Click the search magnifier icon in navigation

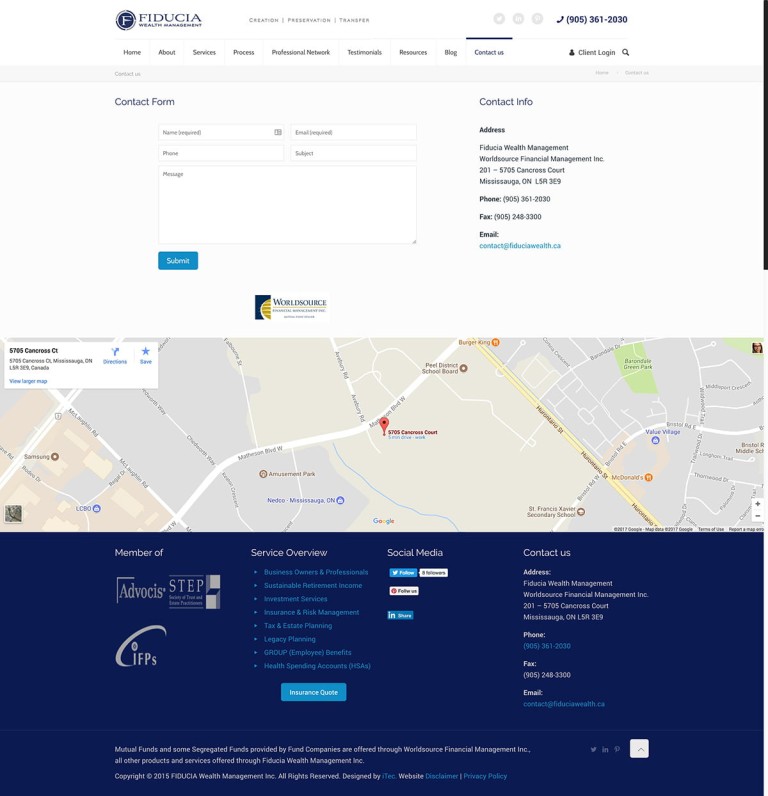pos(625,52)
